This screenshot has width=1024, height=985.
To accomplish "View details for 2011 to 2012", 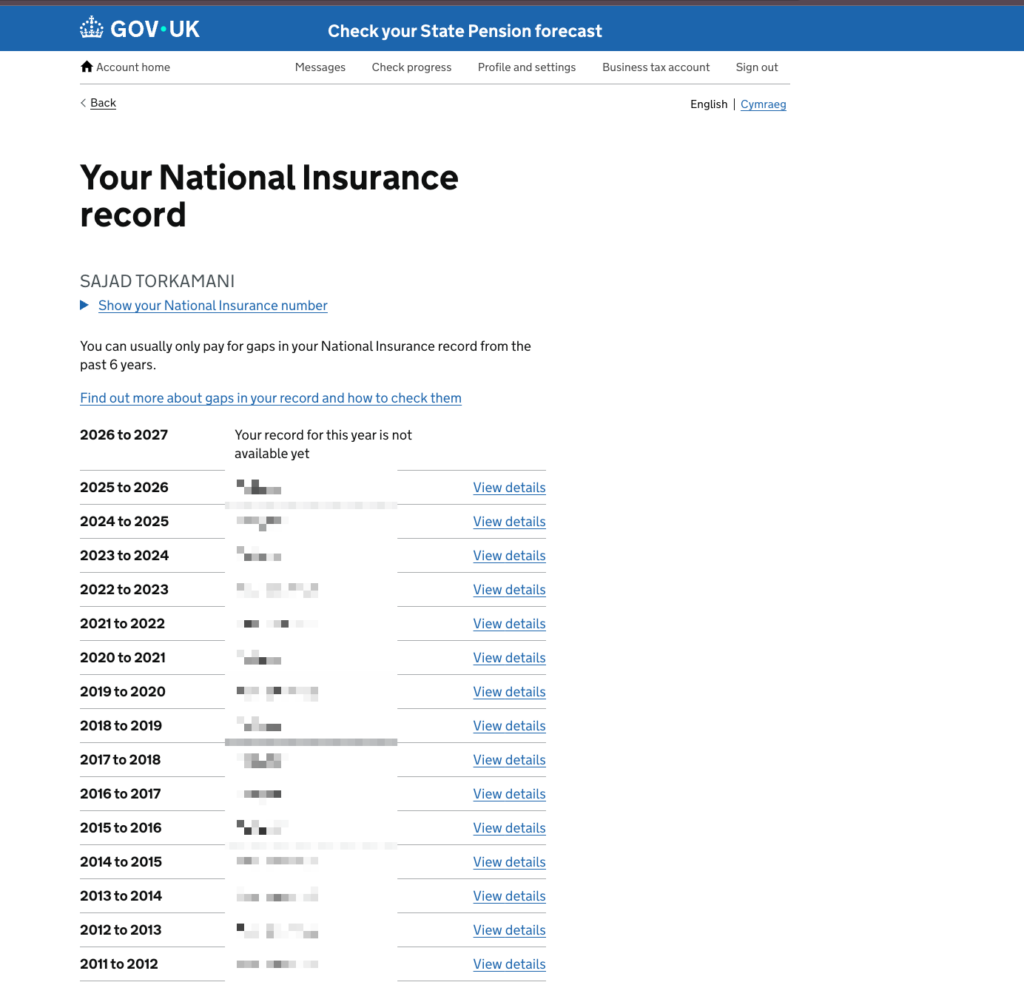I will point(509,964).
